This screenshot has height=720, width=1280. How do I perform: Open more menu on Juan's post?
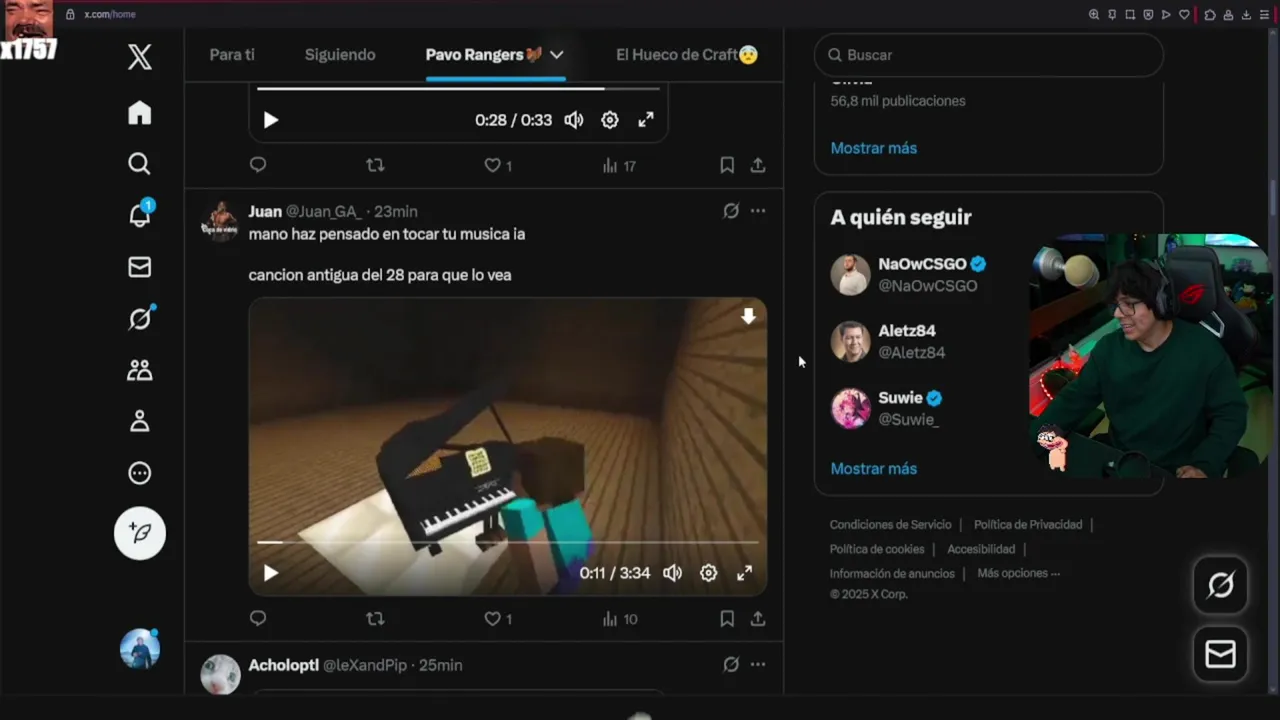coord(758,211)
